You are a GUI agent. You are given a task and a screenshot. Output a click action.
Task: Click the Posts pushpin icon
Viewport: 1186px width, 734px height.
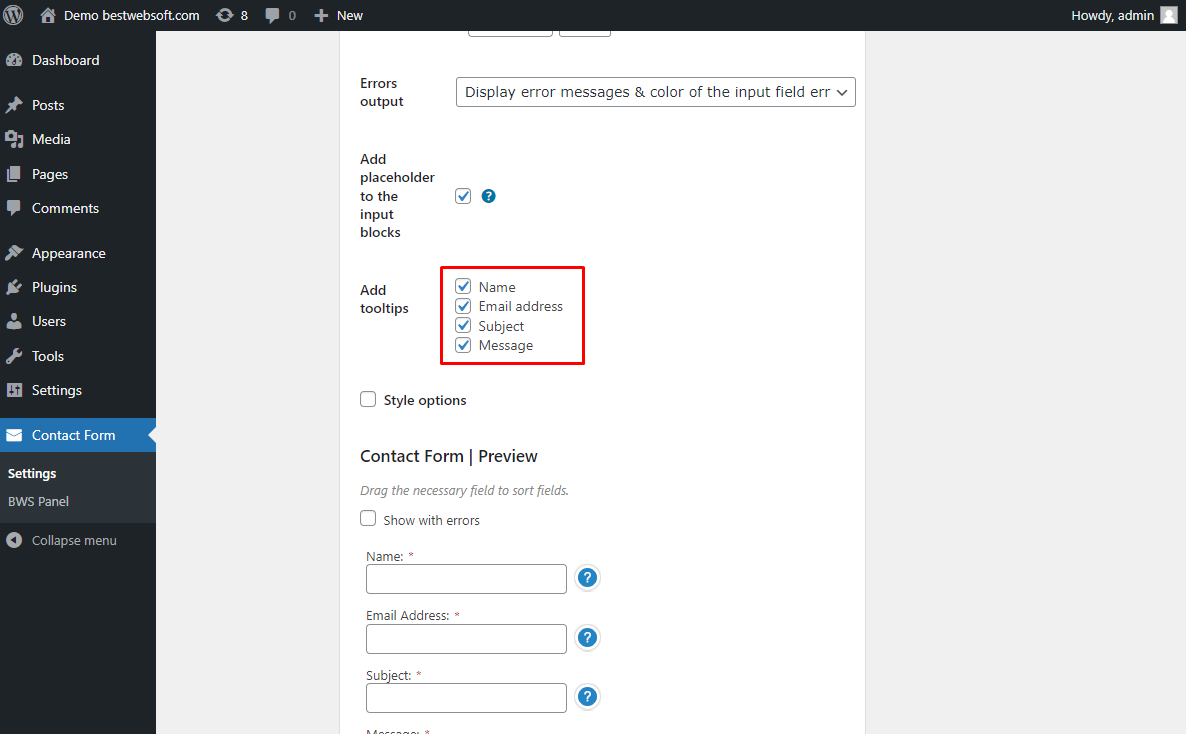pos(14,105)
